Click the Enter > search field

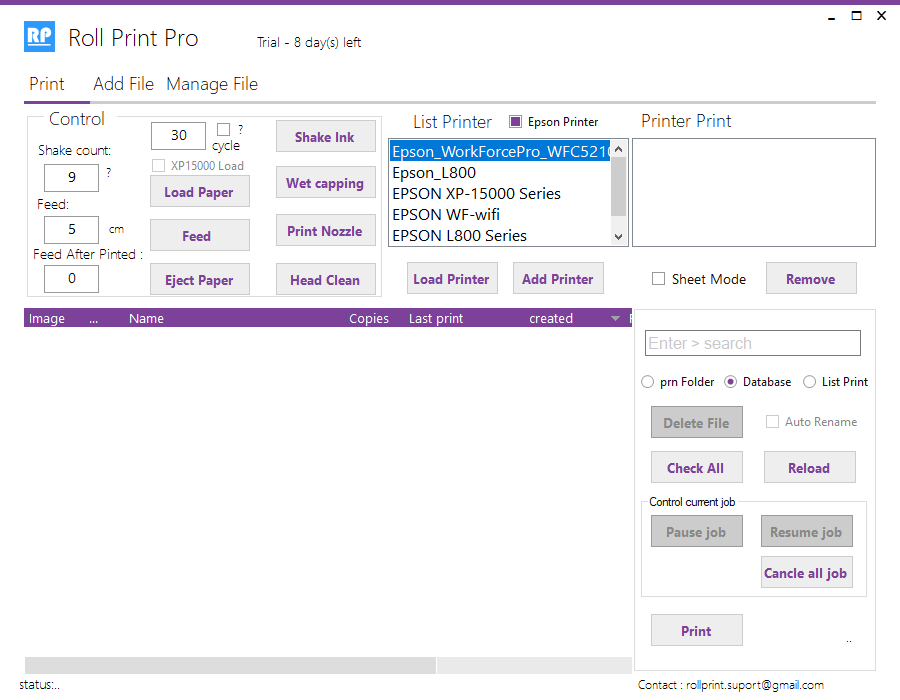[x=752, y=343]
